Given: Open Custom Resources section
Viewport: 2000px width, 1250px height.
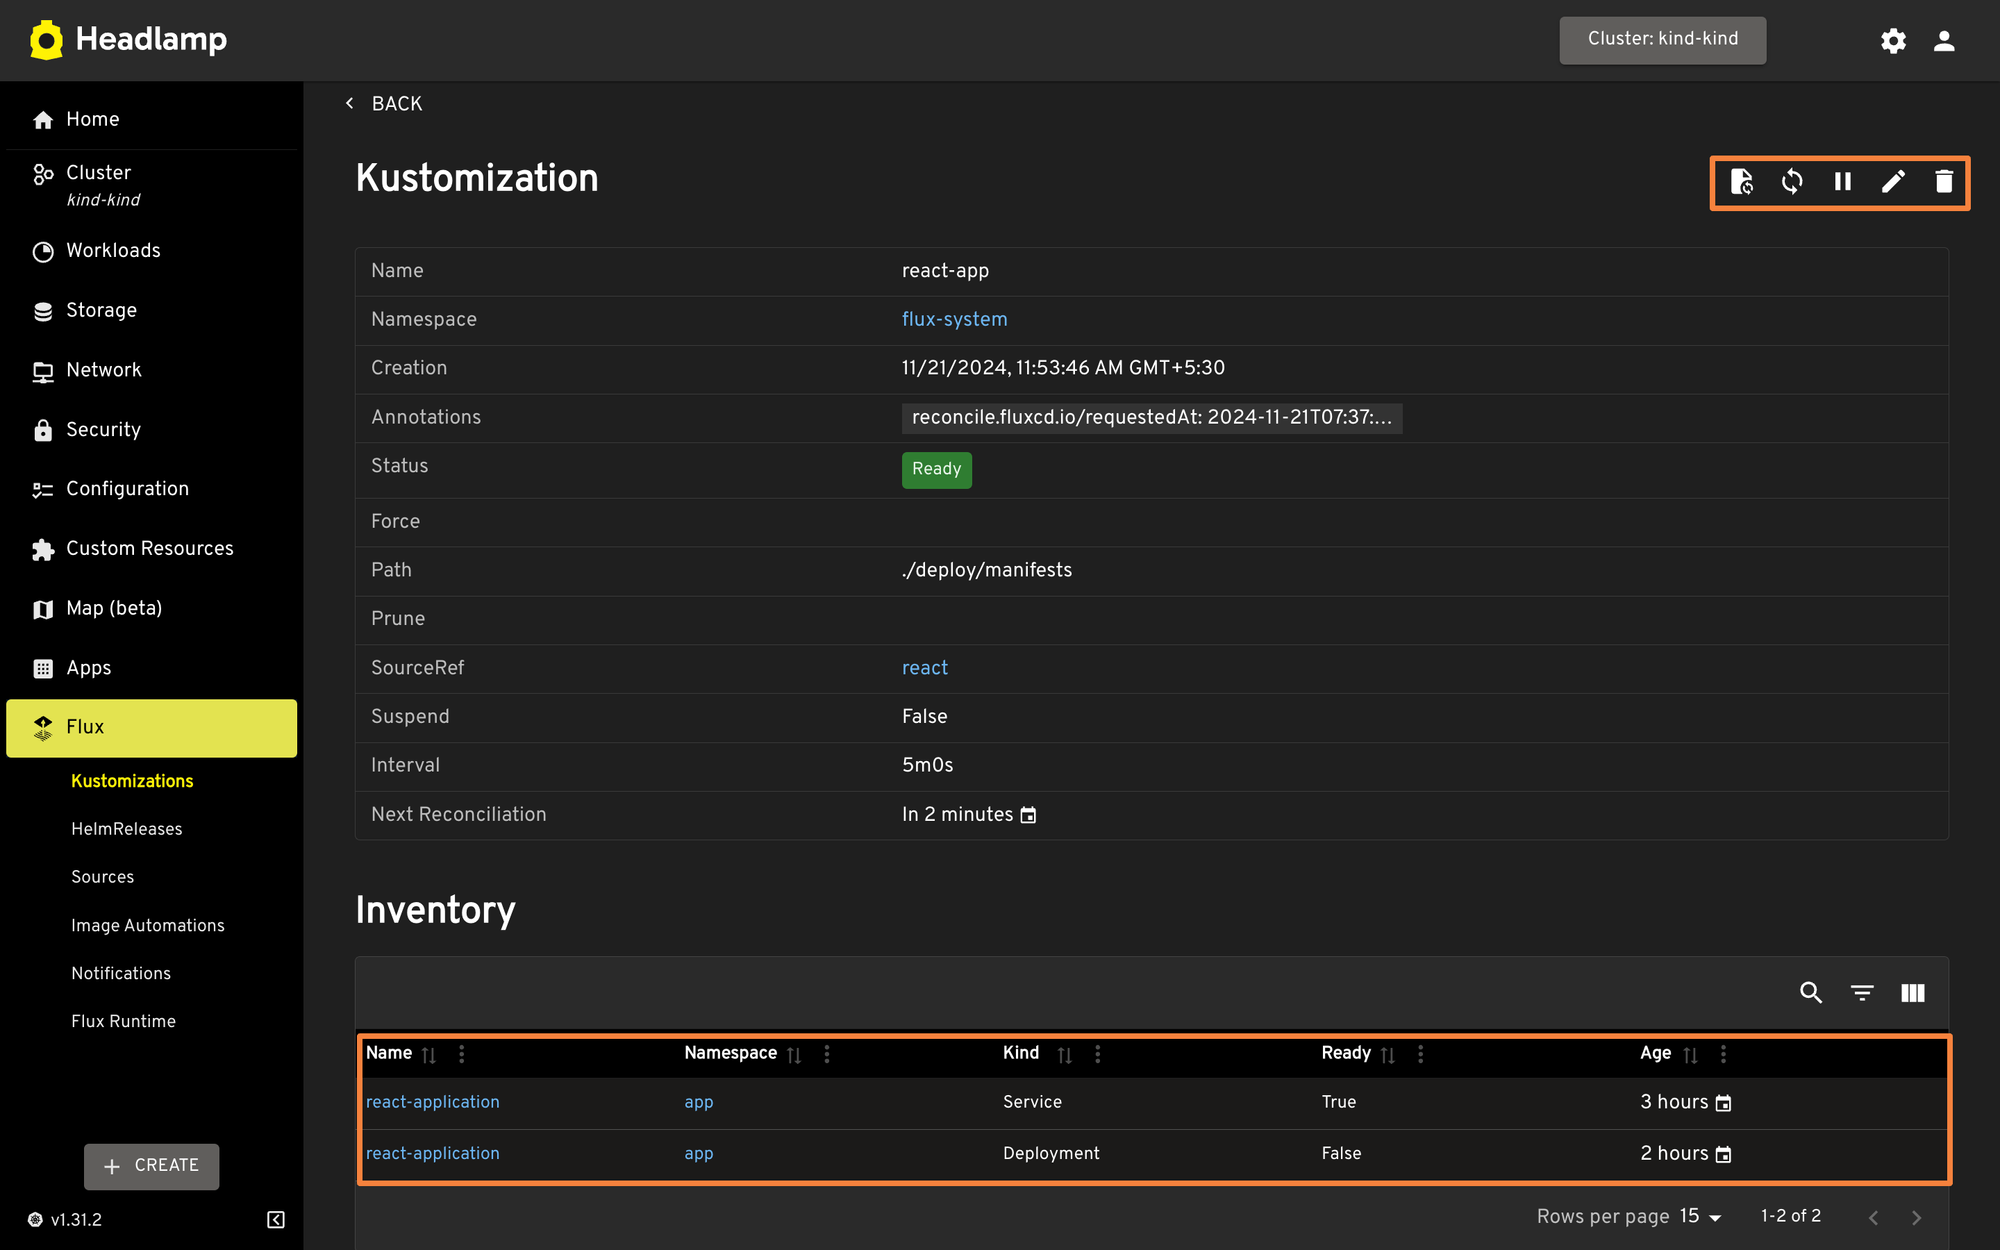Looking at the screenshot, I should (x=151, y=549).
